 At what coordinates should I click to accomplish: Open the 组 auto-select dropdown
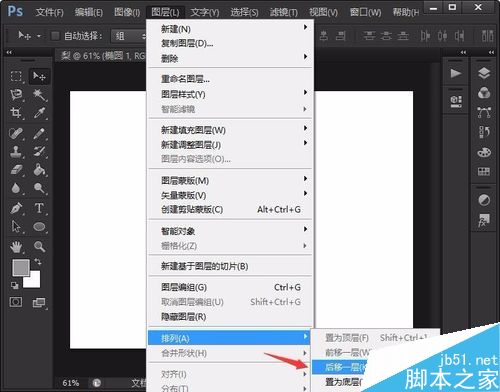pyautogui.click(x=130, y=36)
